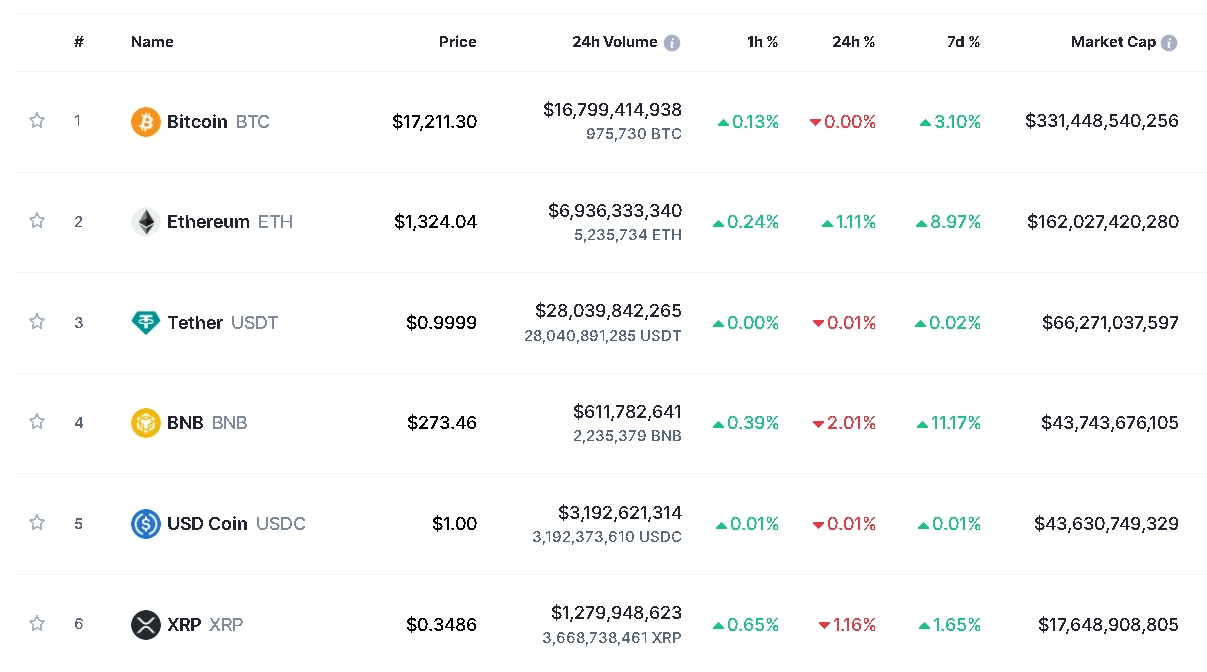Star Ethereum to add to watchlist
The width and height of the screenshot is (1207, 672).
pos(37,221)
